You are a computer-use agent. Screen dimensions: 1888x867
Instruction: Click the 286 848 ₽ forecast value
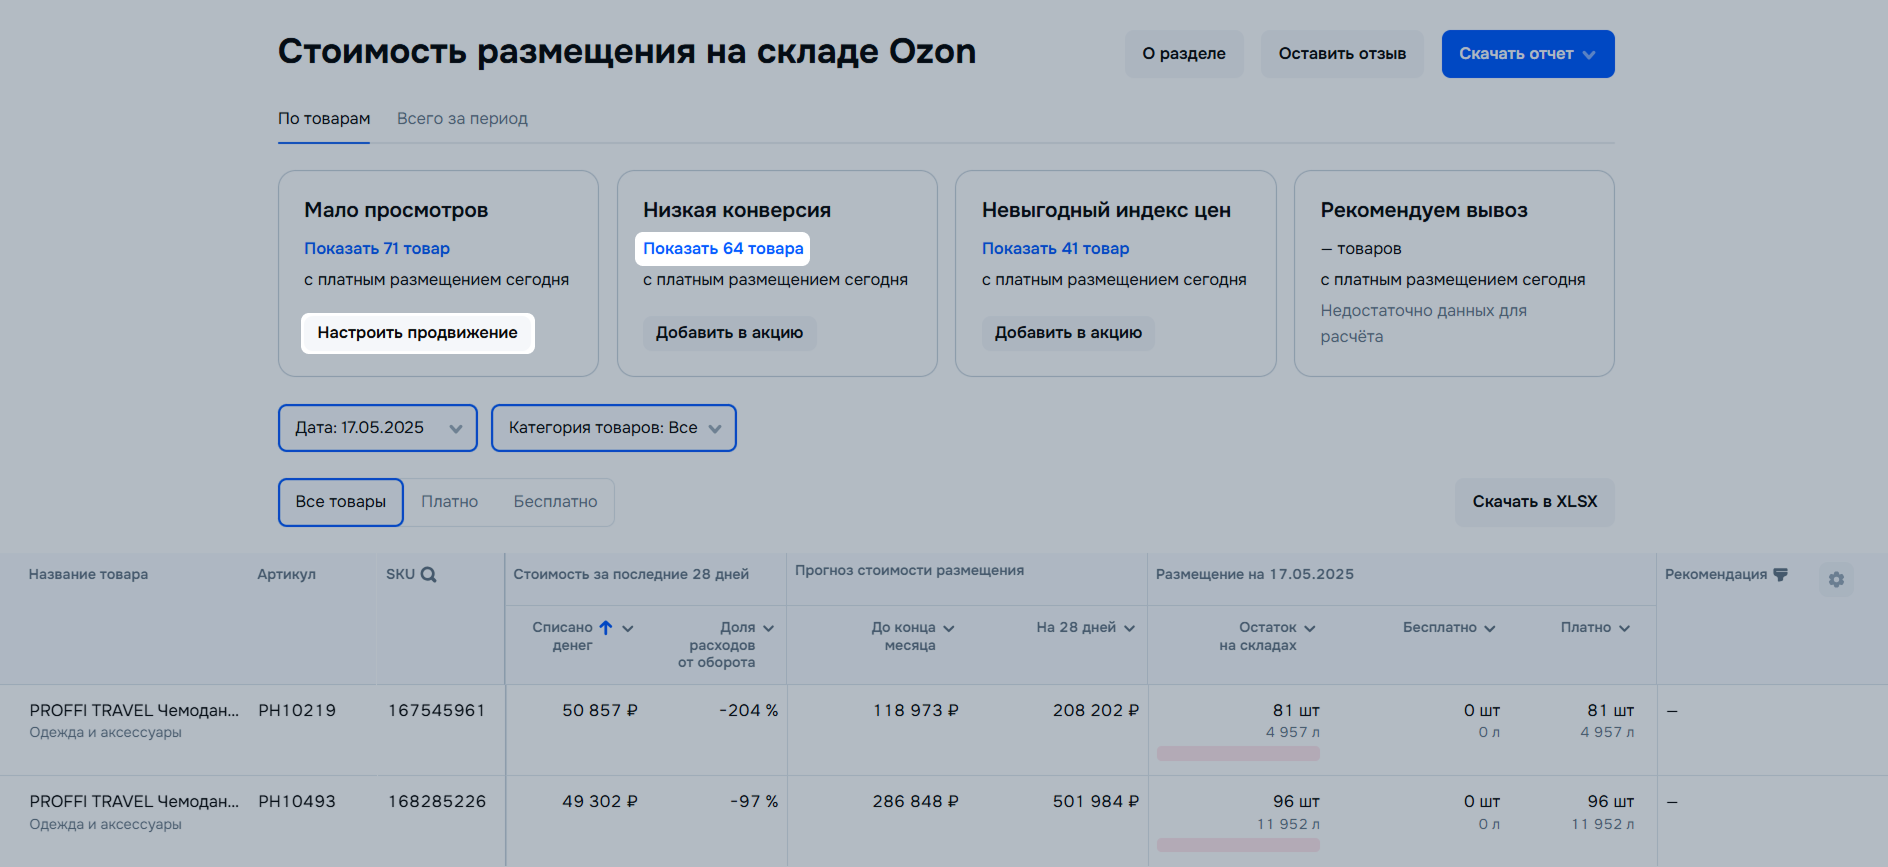pyautogui.click(x=916, y=802)
